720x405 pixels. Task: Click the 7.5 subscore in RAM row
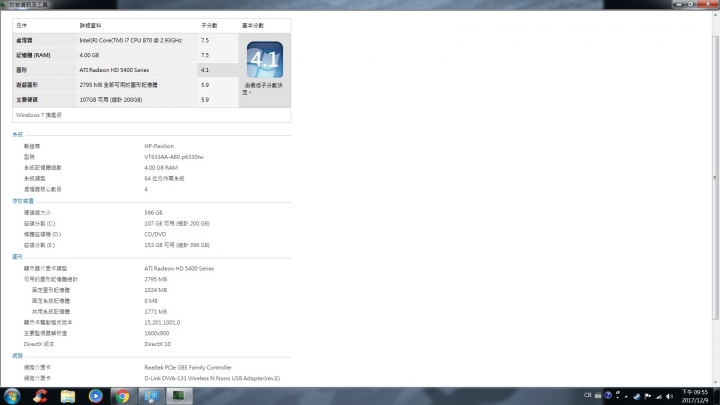click(205, 55)
